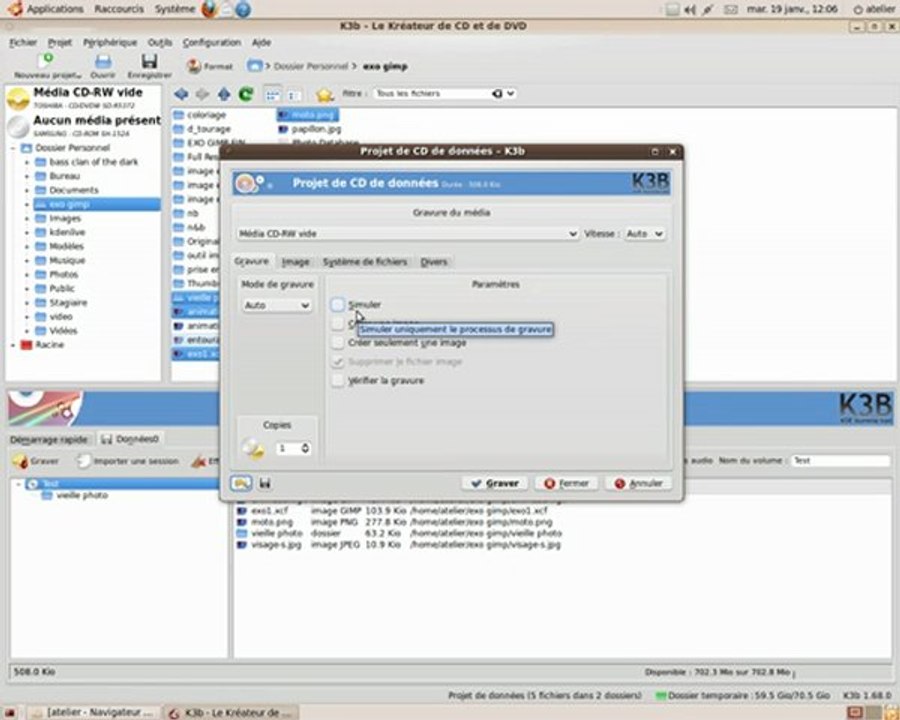Select the Documents folder in tree

coord(73,190)
